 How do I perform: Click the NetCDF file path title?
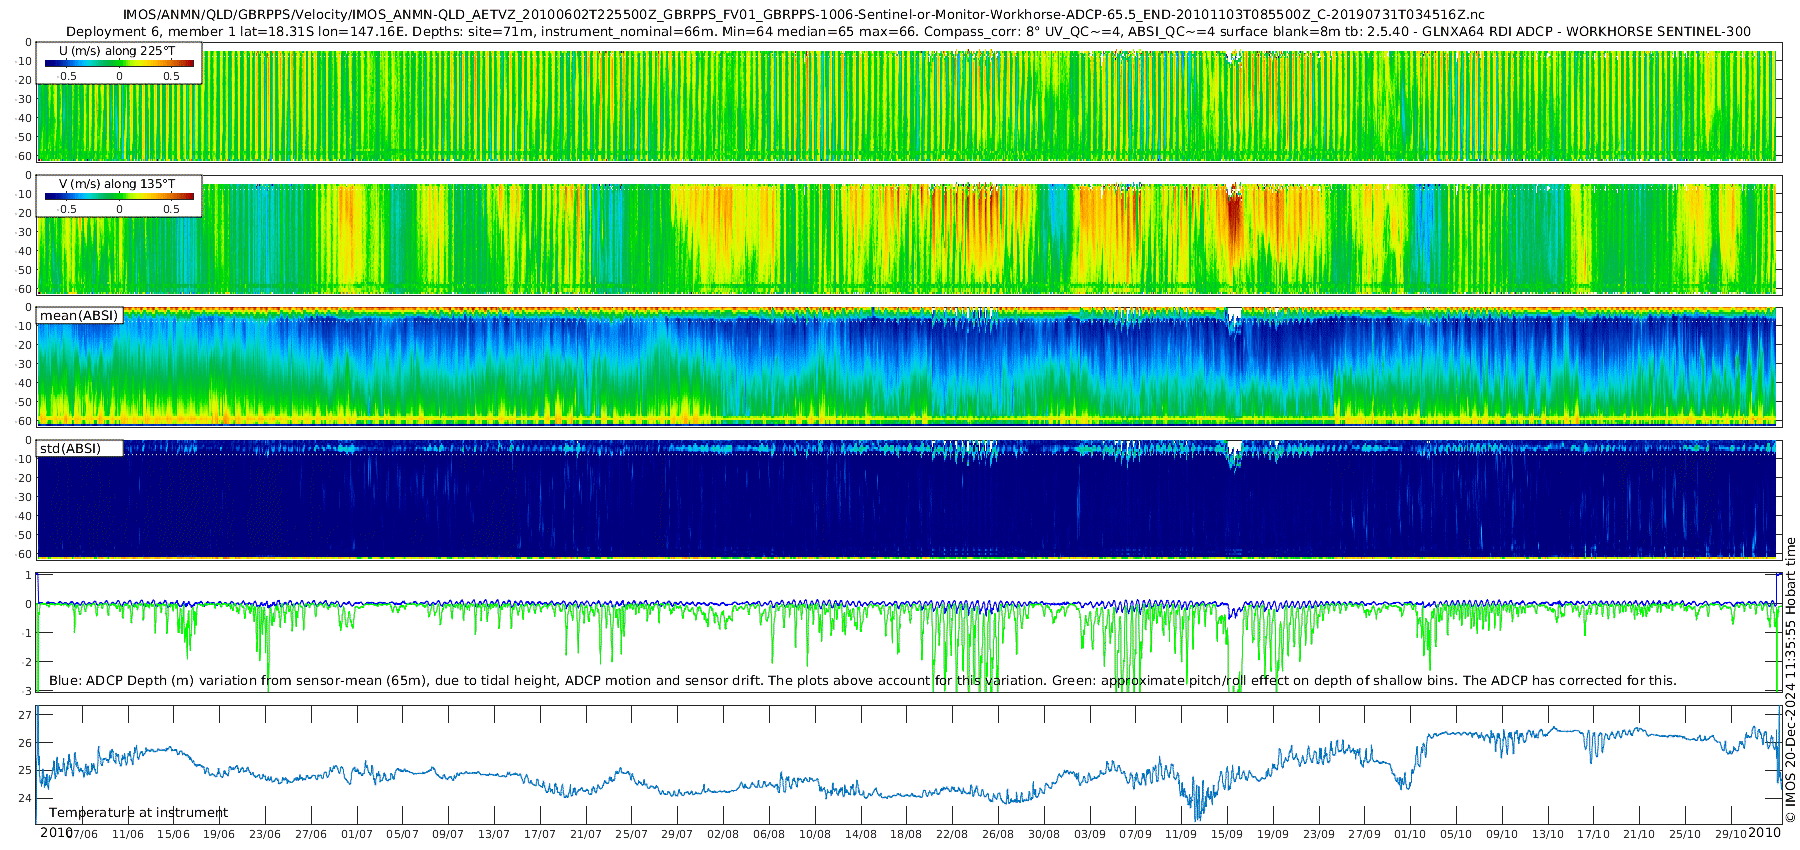point(803,15)
